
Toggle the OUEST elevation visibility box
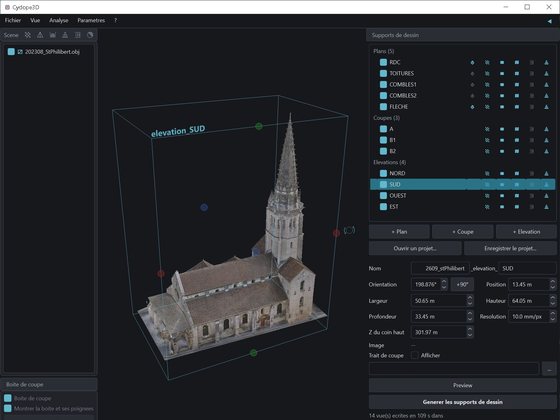click(383, 196)
